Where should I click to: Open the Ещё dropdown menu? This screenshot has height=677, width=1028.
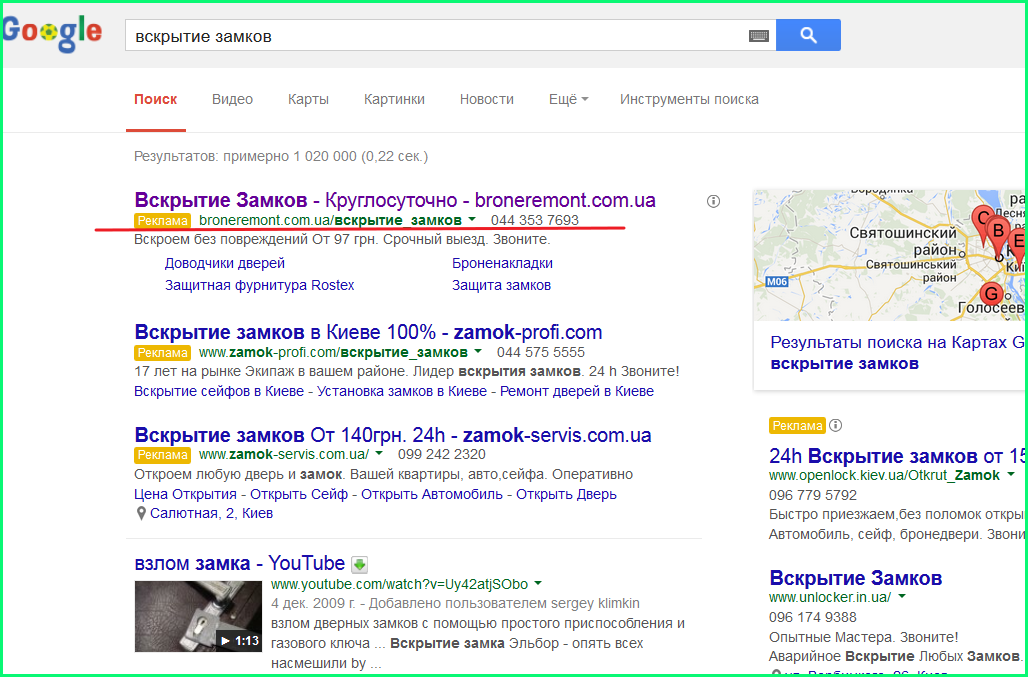[x=568, y=100]
